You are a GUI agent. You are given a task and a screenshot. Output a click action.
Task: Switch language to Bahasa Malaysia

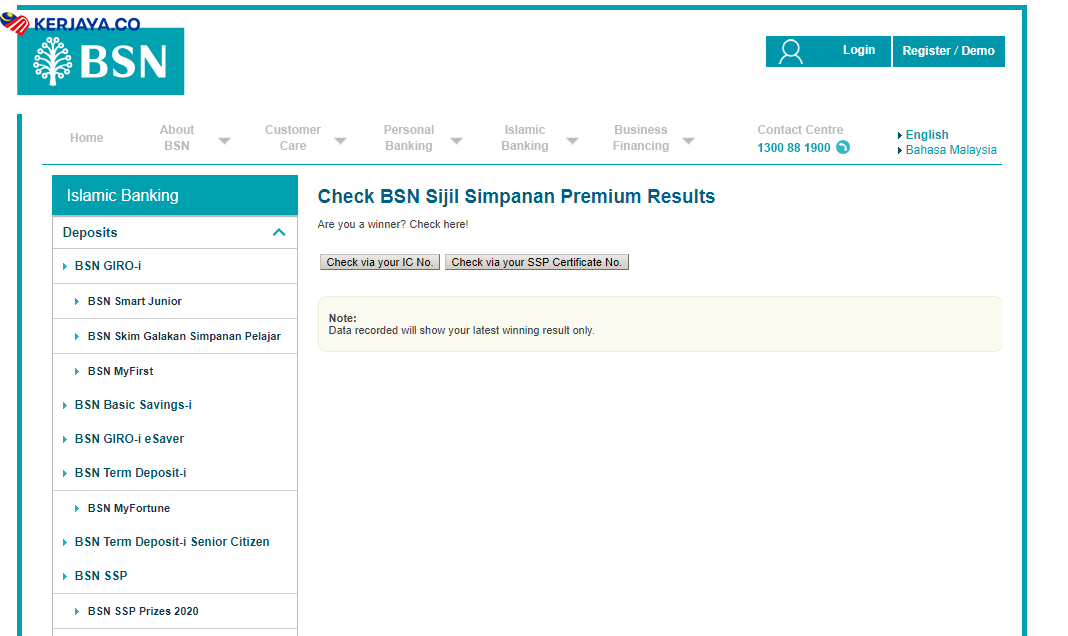[951, 150]
